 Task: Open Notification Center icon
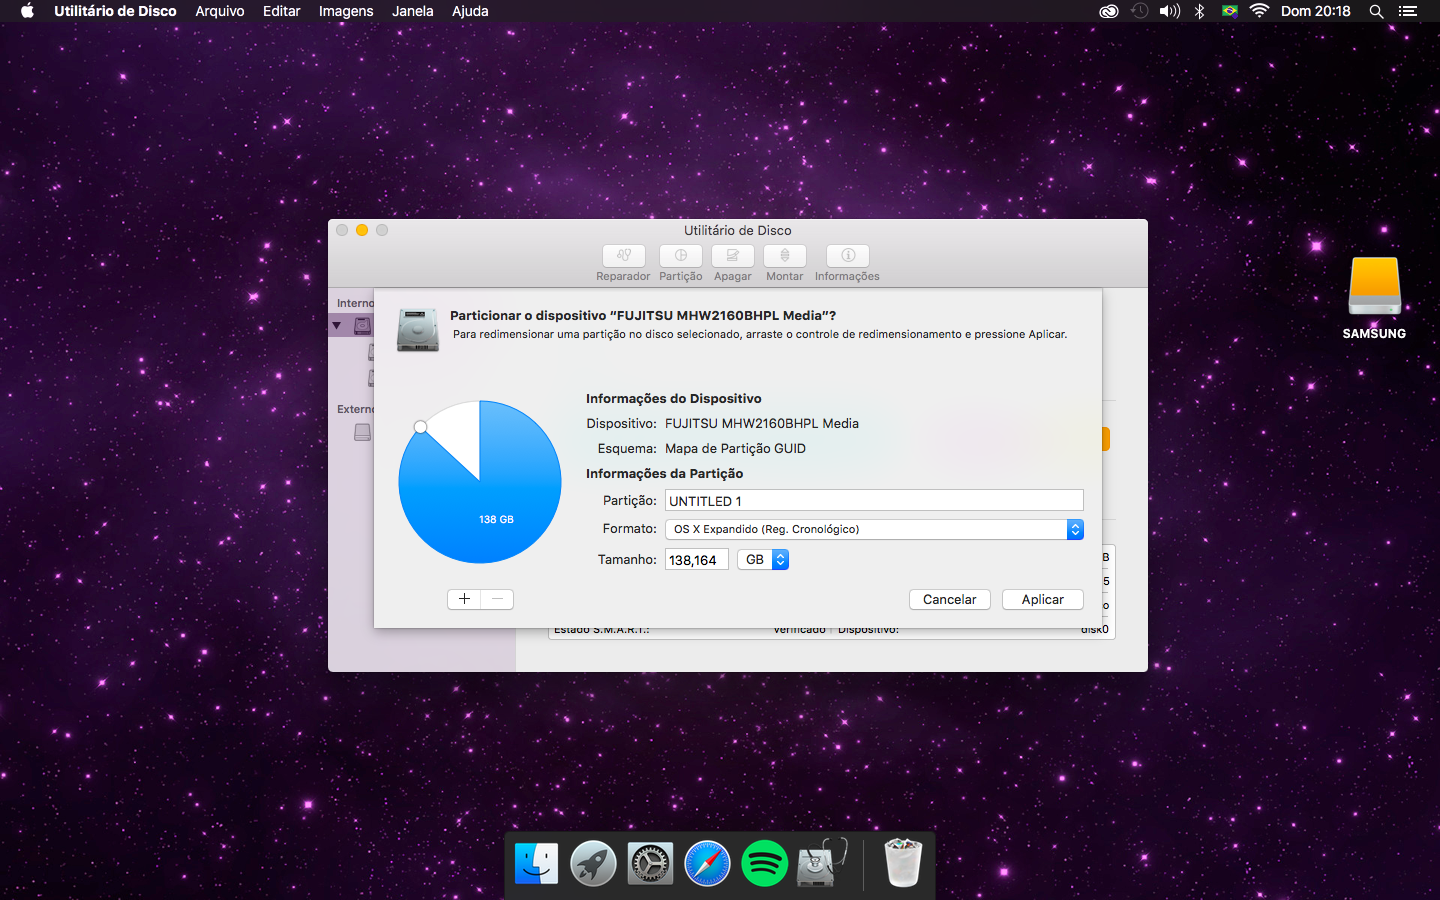1408,11
